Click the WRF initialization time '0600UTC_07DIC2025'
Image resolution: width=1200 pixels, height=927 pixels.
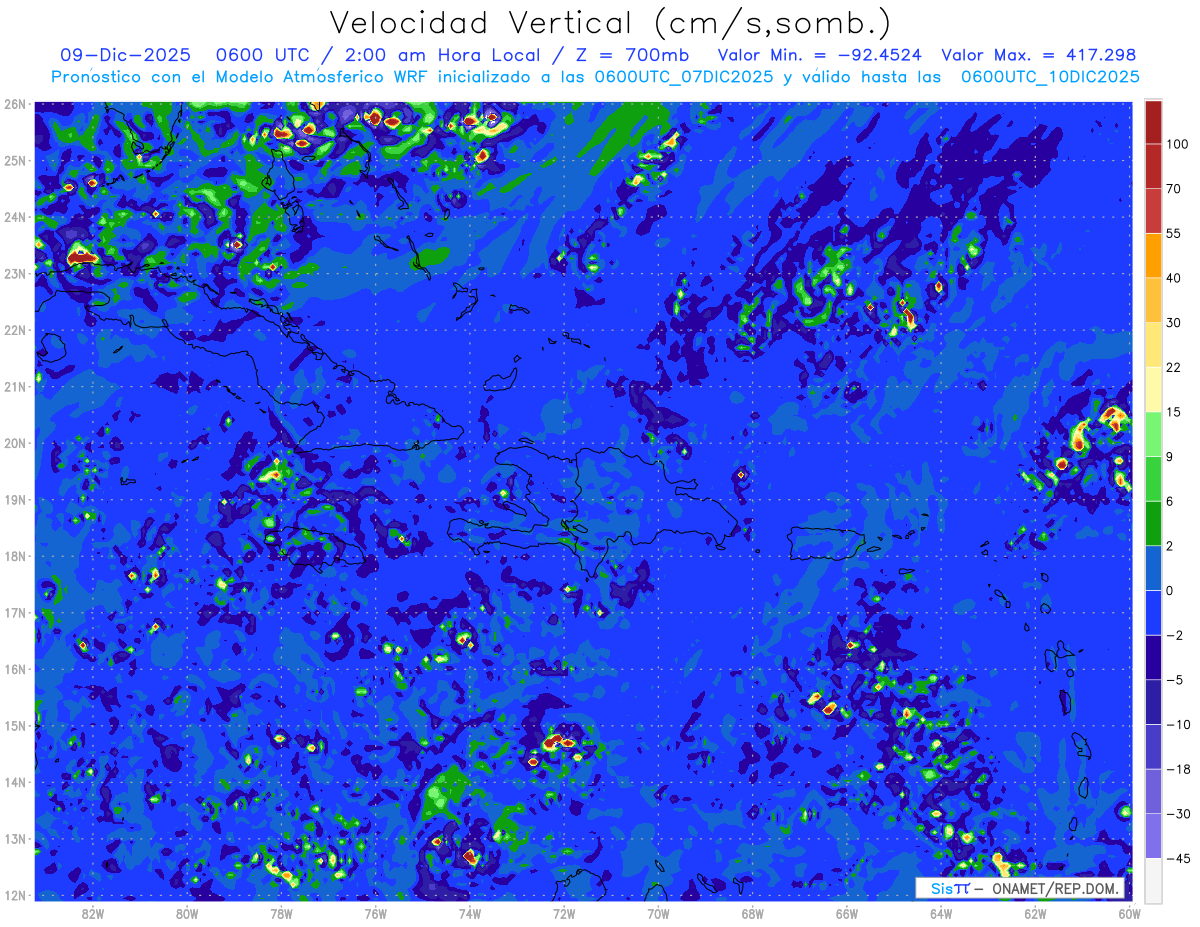point(683,76)
